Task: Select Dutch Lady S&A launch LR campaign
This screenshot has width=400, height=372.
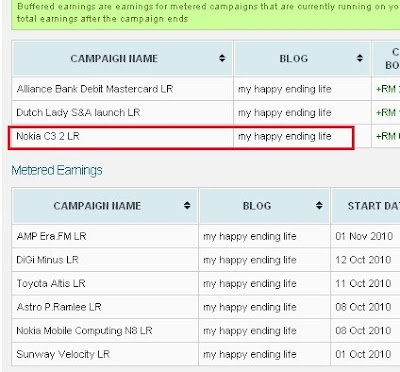Action: point(78,113)
